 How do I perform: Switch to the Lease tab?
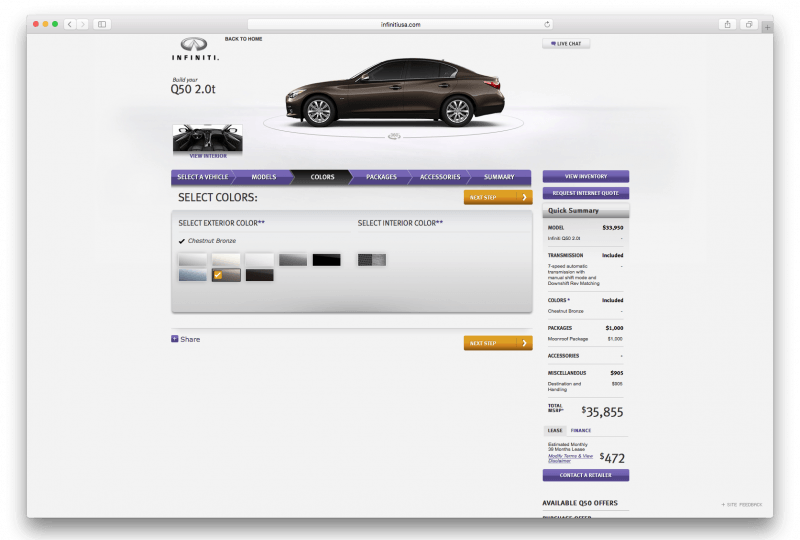tap(555, 430)
